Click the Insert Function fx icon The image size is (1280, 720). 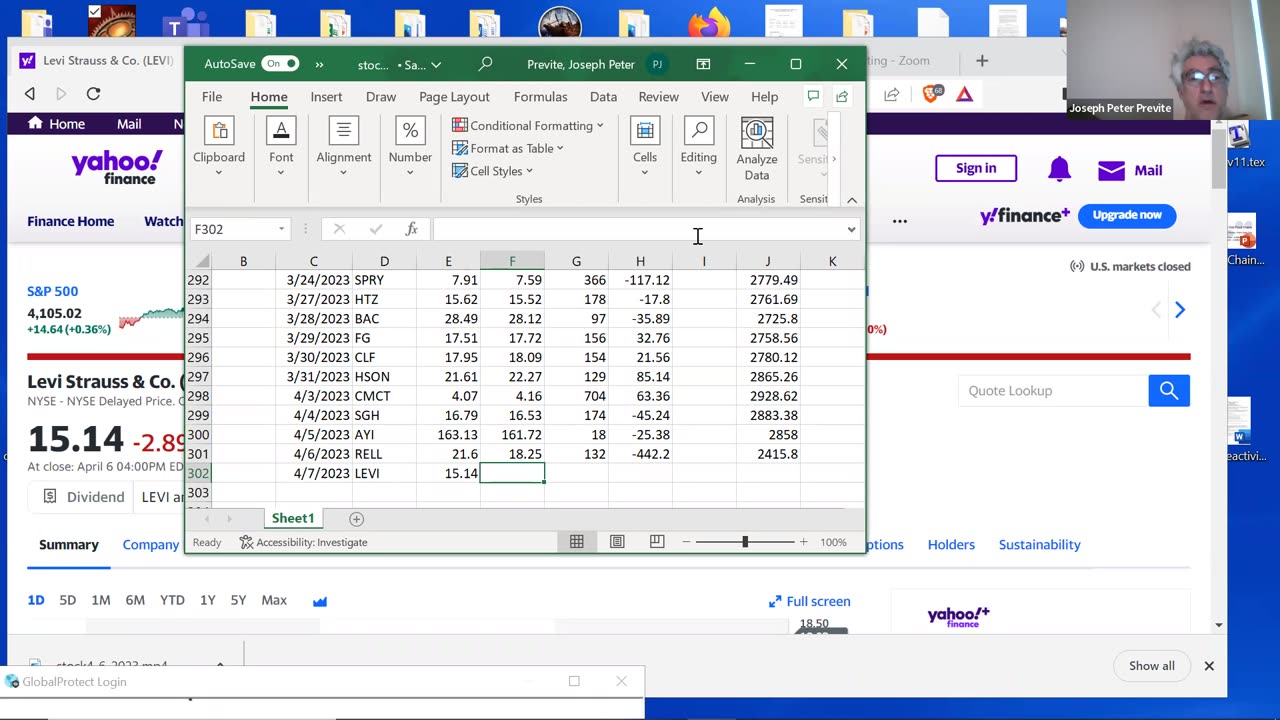411,229
